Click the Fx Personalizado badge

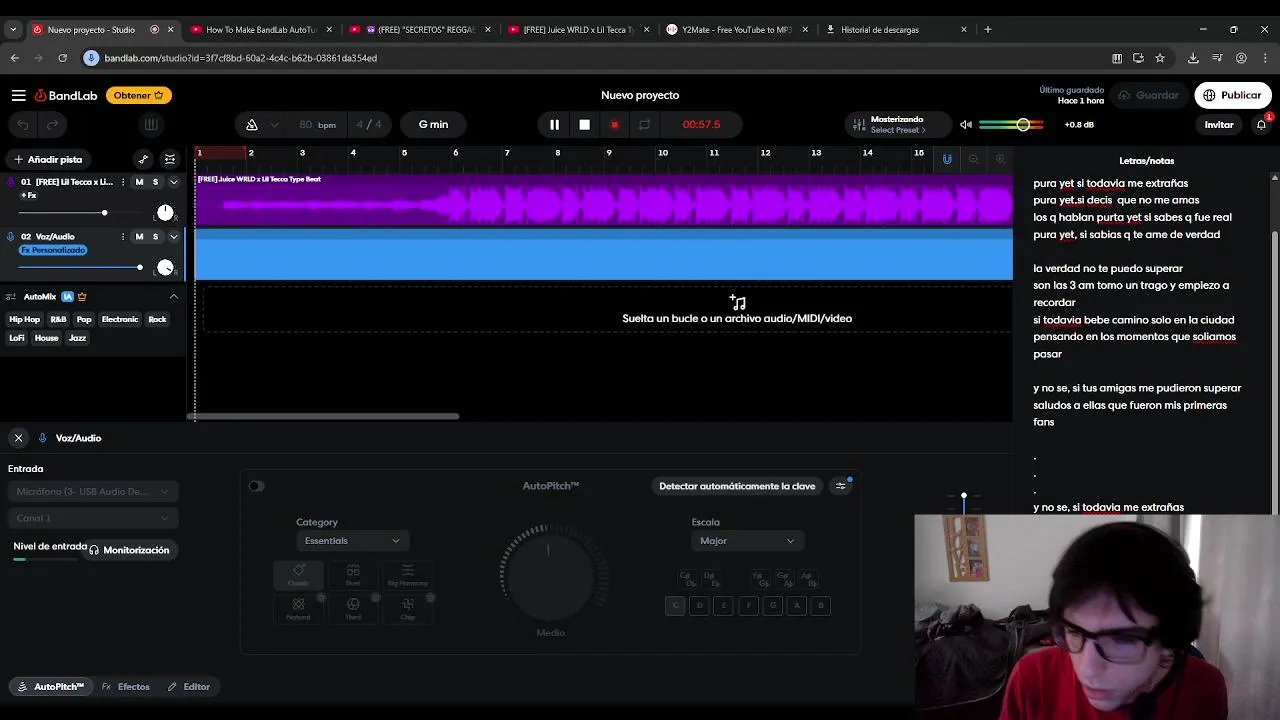52,250
